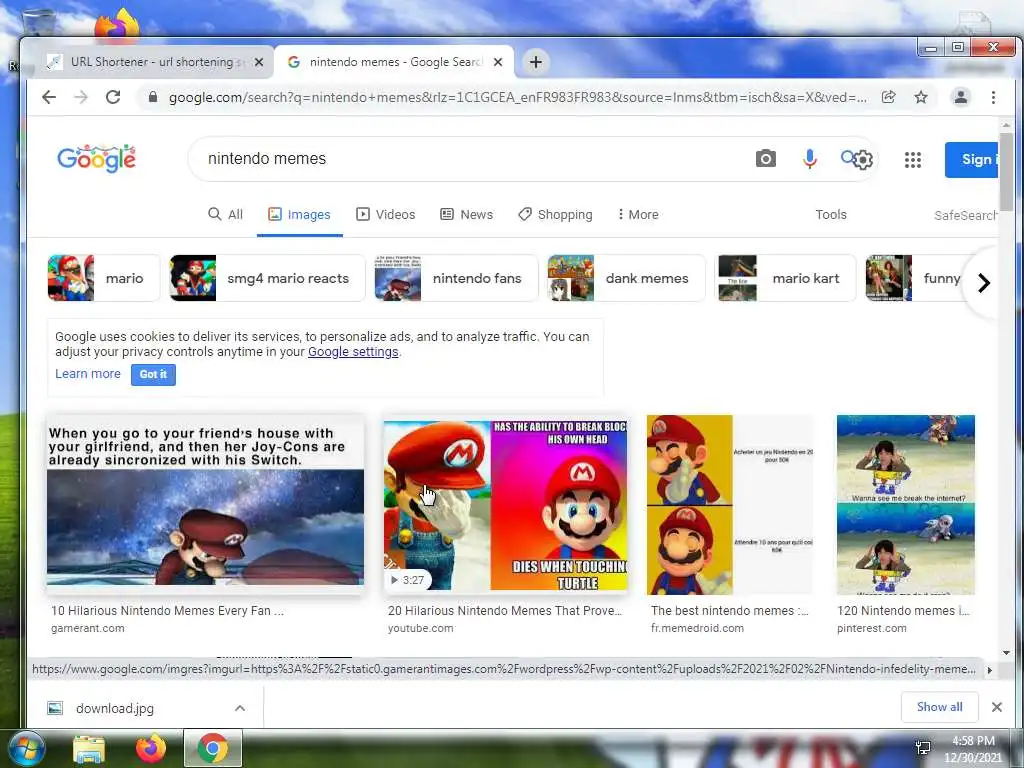The width and height of the screenshot is (1024, 768).
Task: Filter by the funny chip
Action: pos(914,278)
